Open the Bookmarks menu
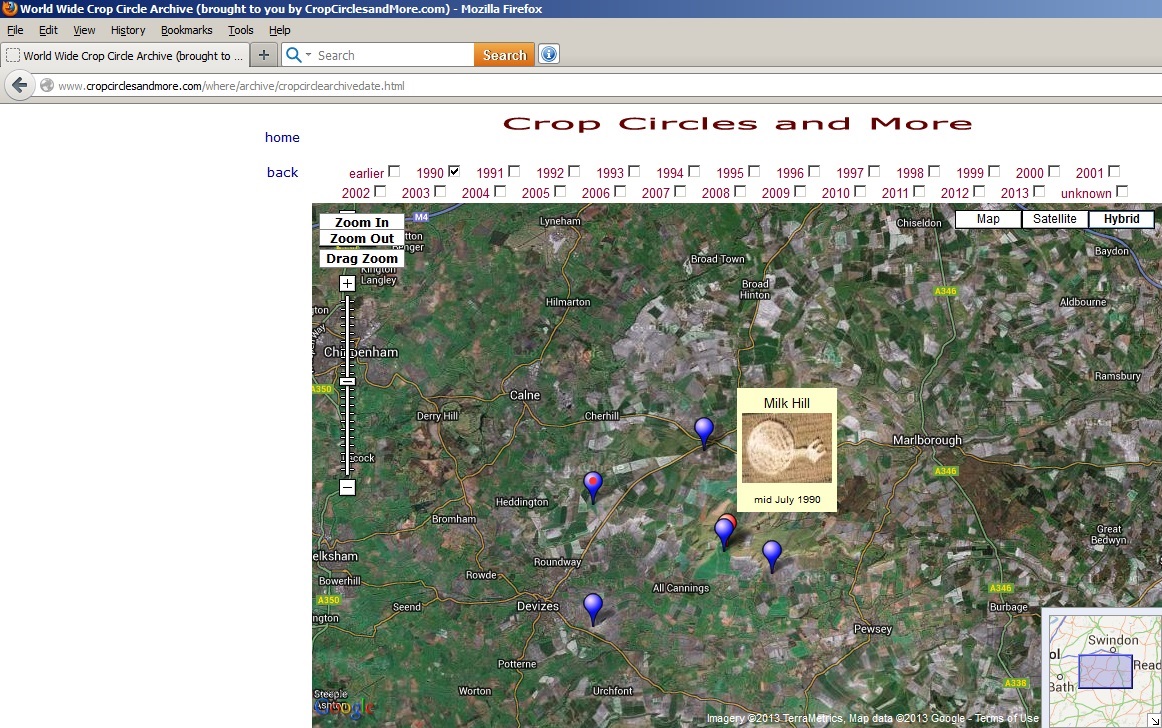 pyautogui.click(x=186, y=31)
